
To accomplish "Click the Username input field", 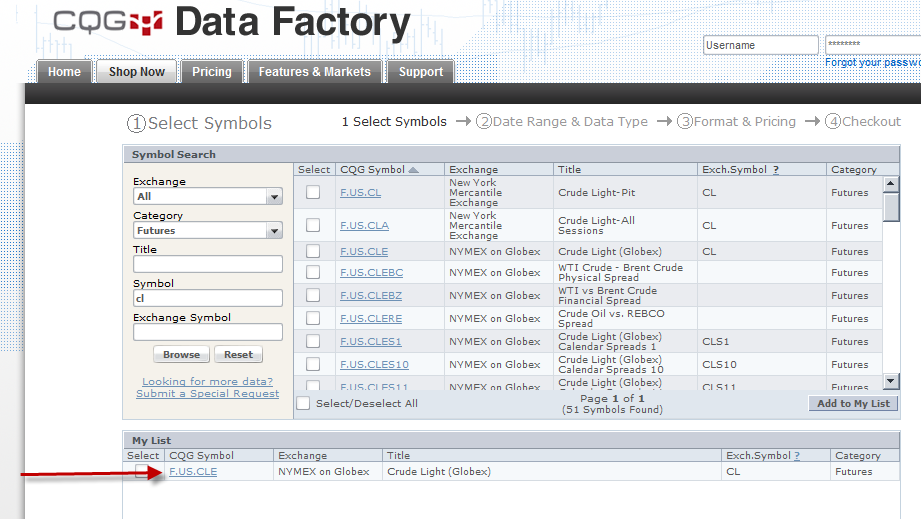I will [x=761, y=45].
